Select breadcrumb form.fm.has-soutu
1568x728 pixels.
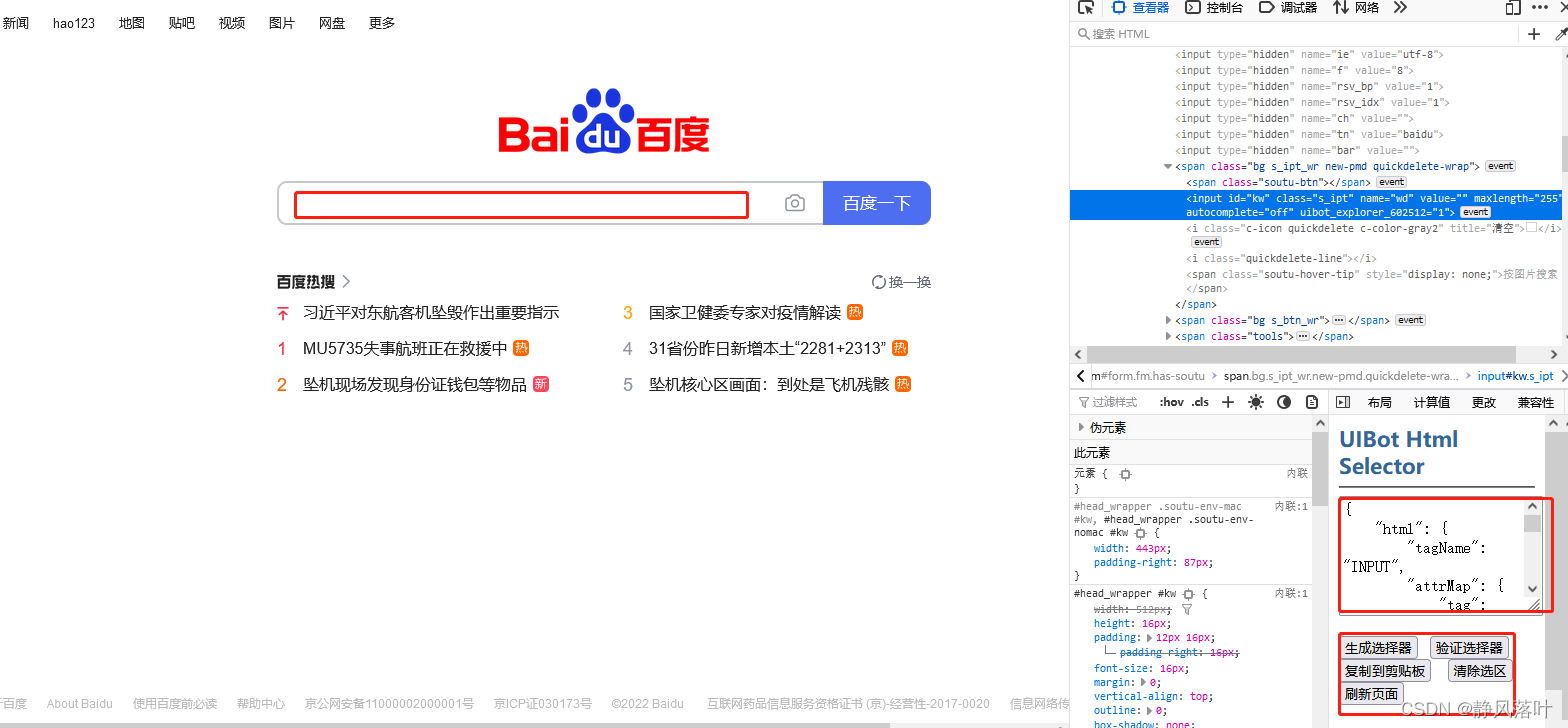click(x=1148, y=376)
